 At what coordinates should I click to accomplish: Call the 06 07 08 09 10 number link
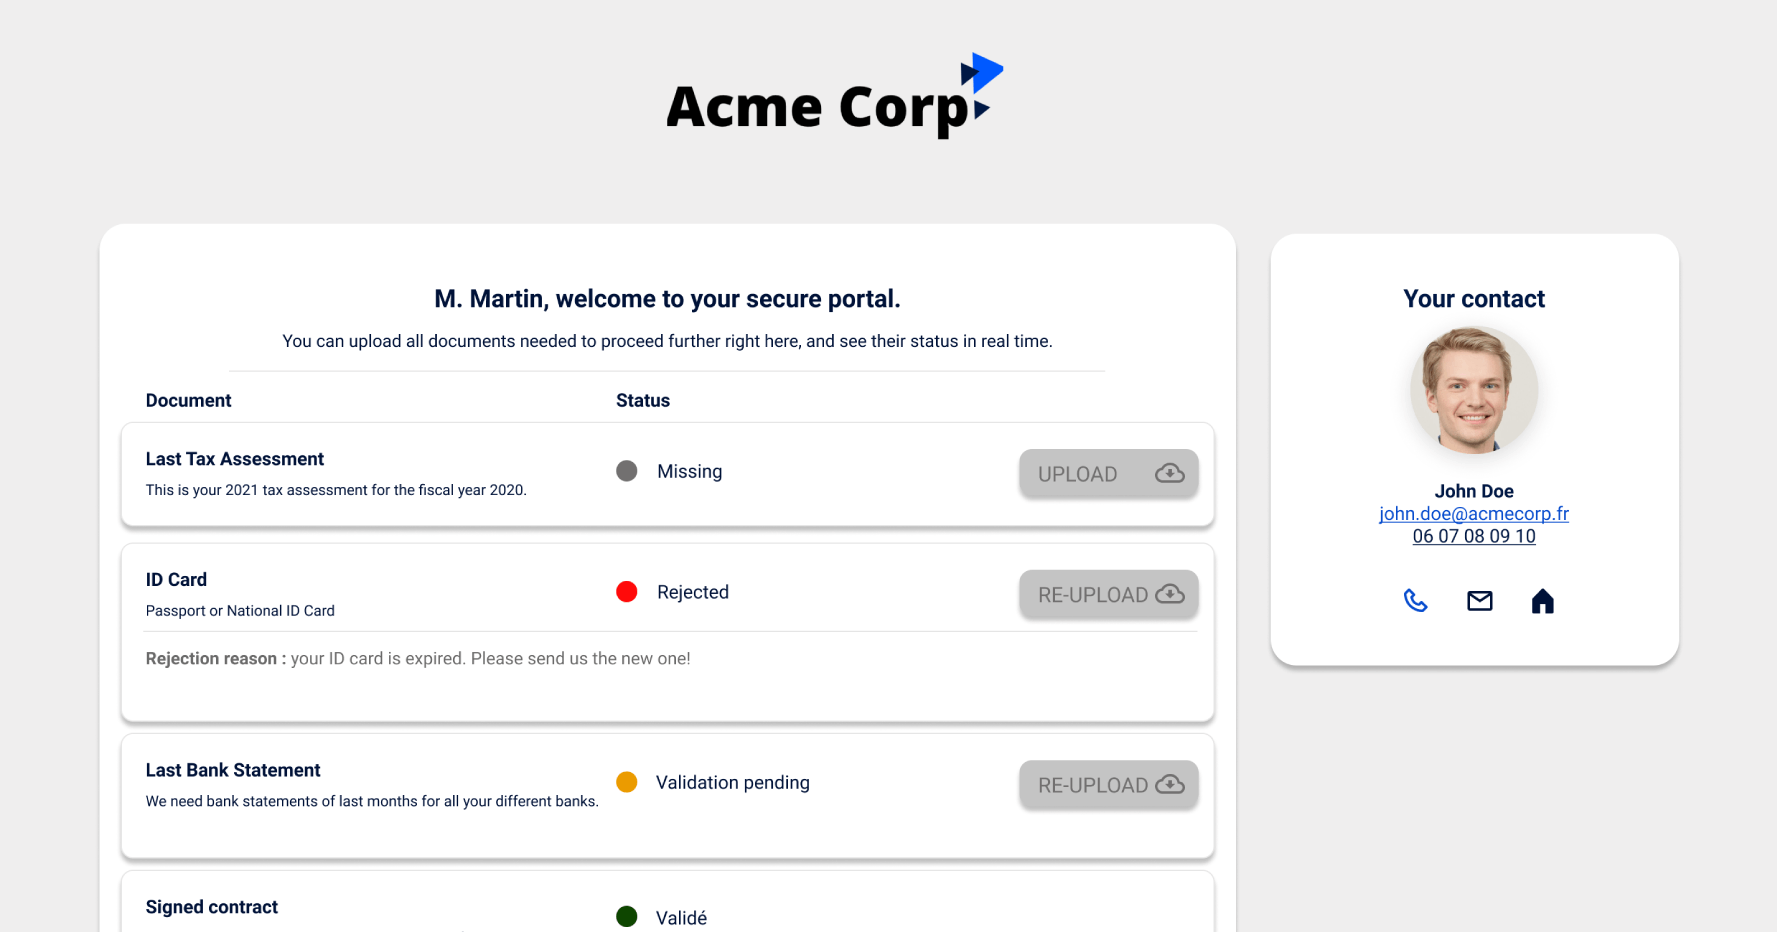(x=1473, y=537)
